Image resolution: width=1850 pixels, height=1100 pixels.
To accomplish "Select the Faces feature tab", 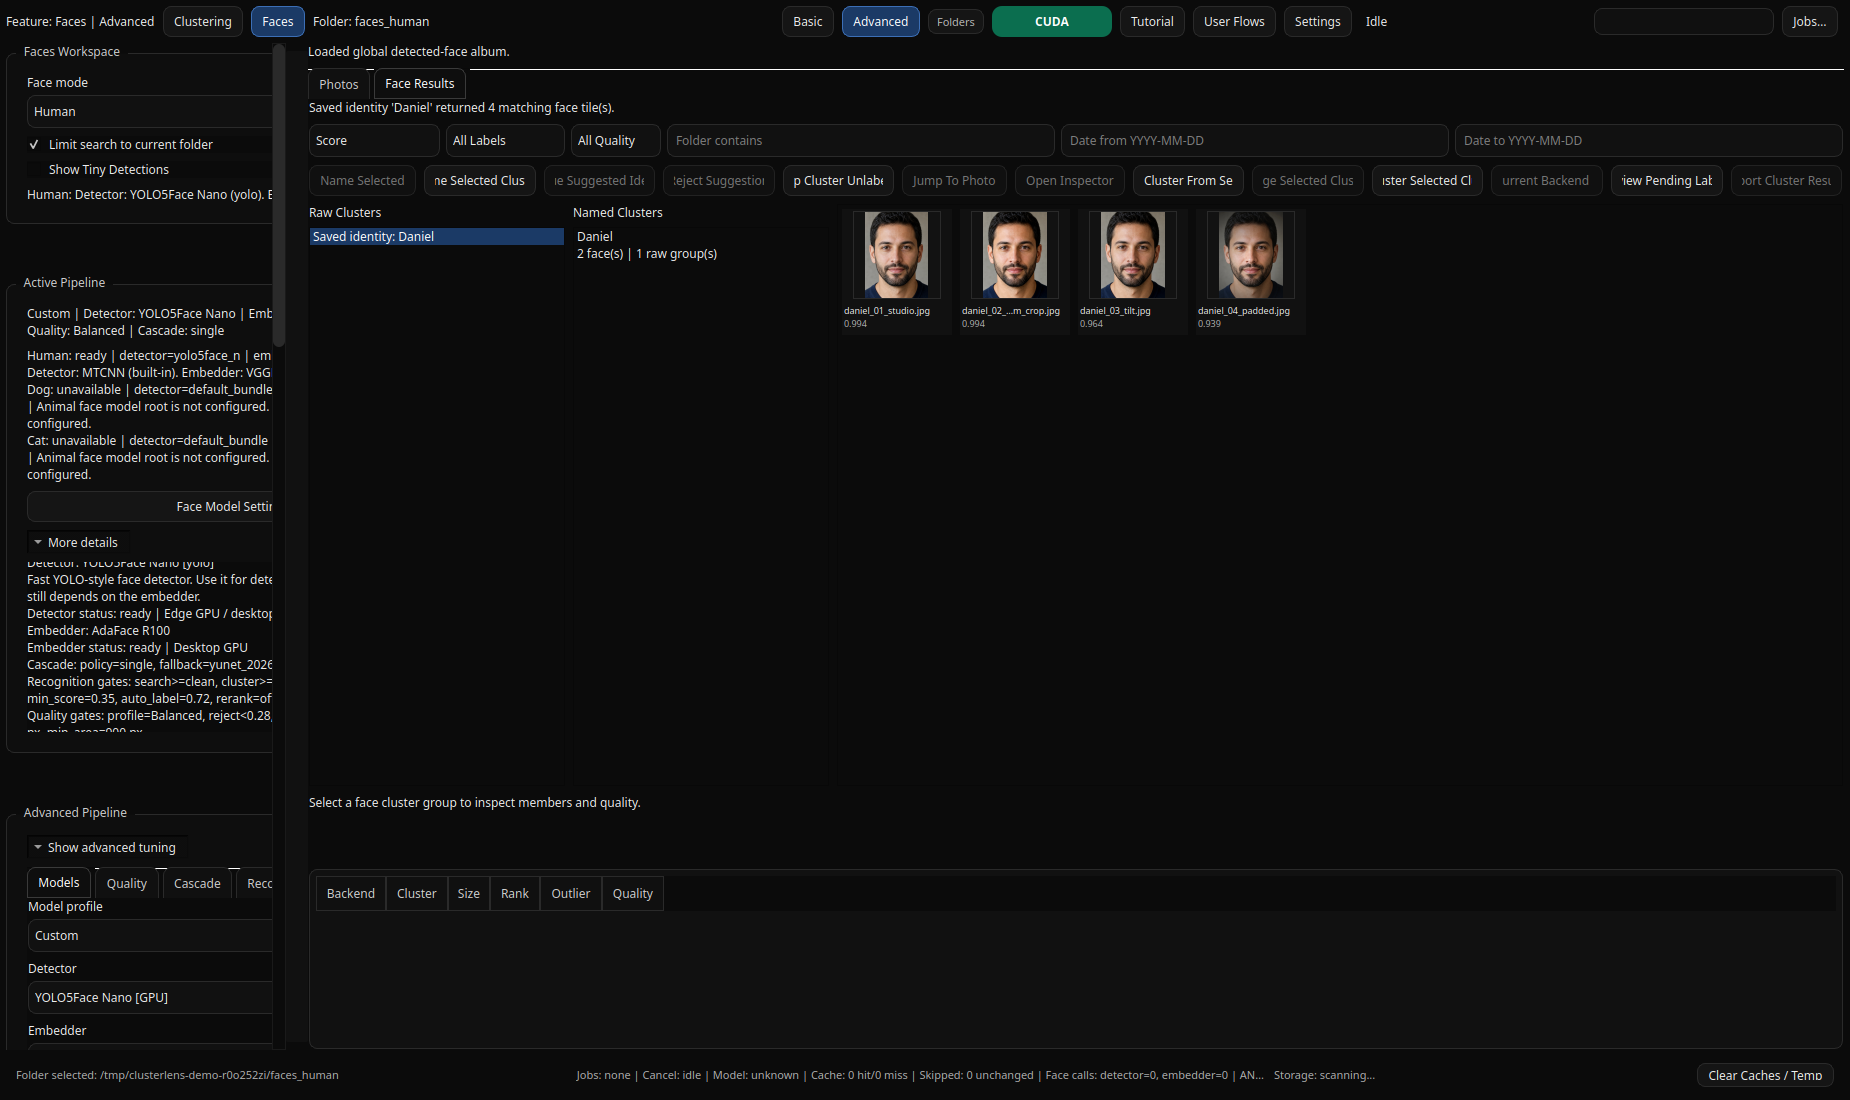I will click(278, 21).
